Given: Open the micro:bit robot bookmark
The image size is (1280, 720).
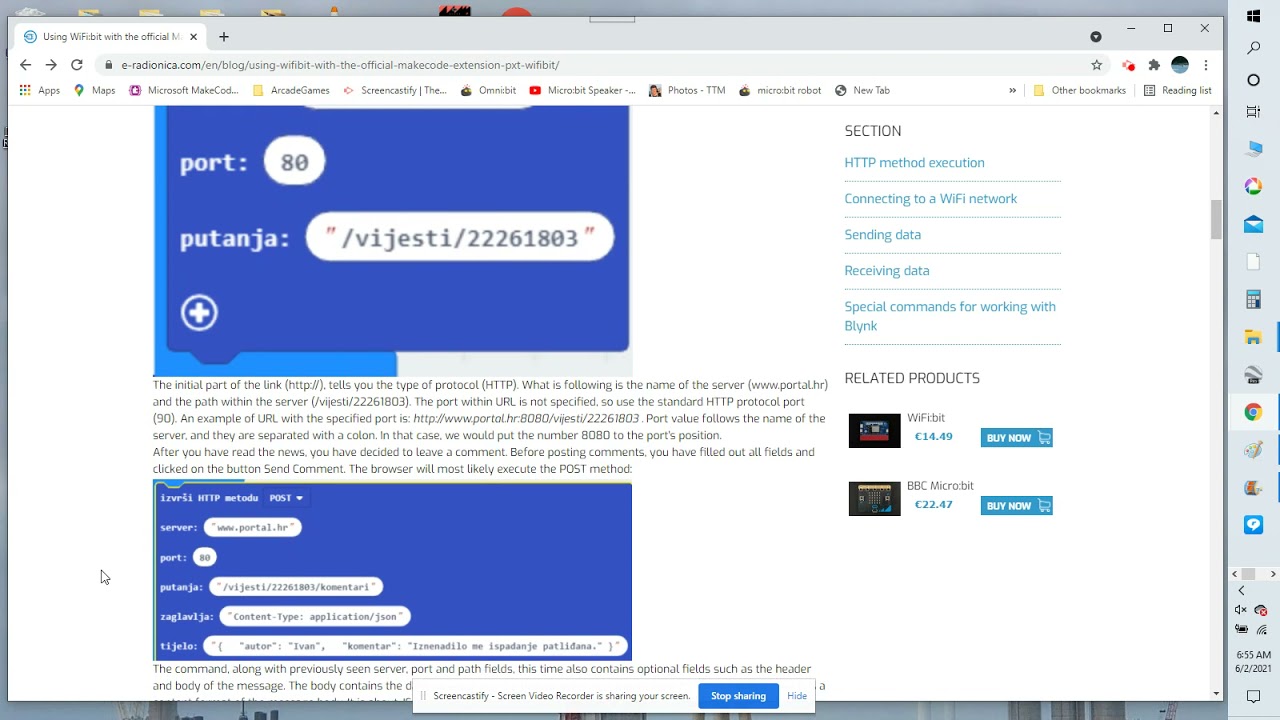Looking at the screenshot, I should (780, 90).
